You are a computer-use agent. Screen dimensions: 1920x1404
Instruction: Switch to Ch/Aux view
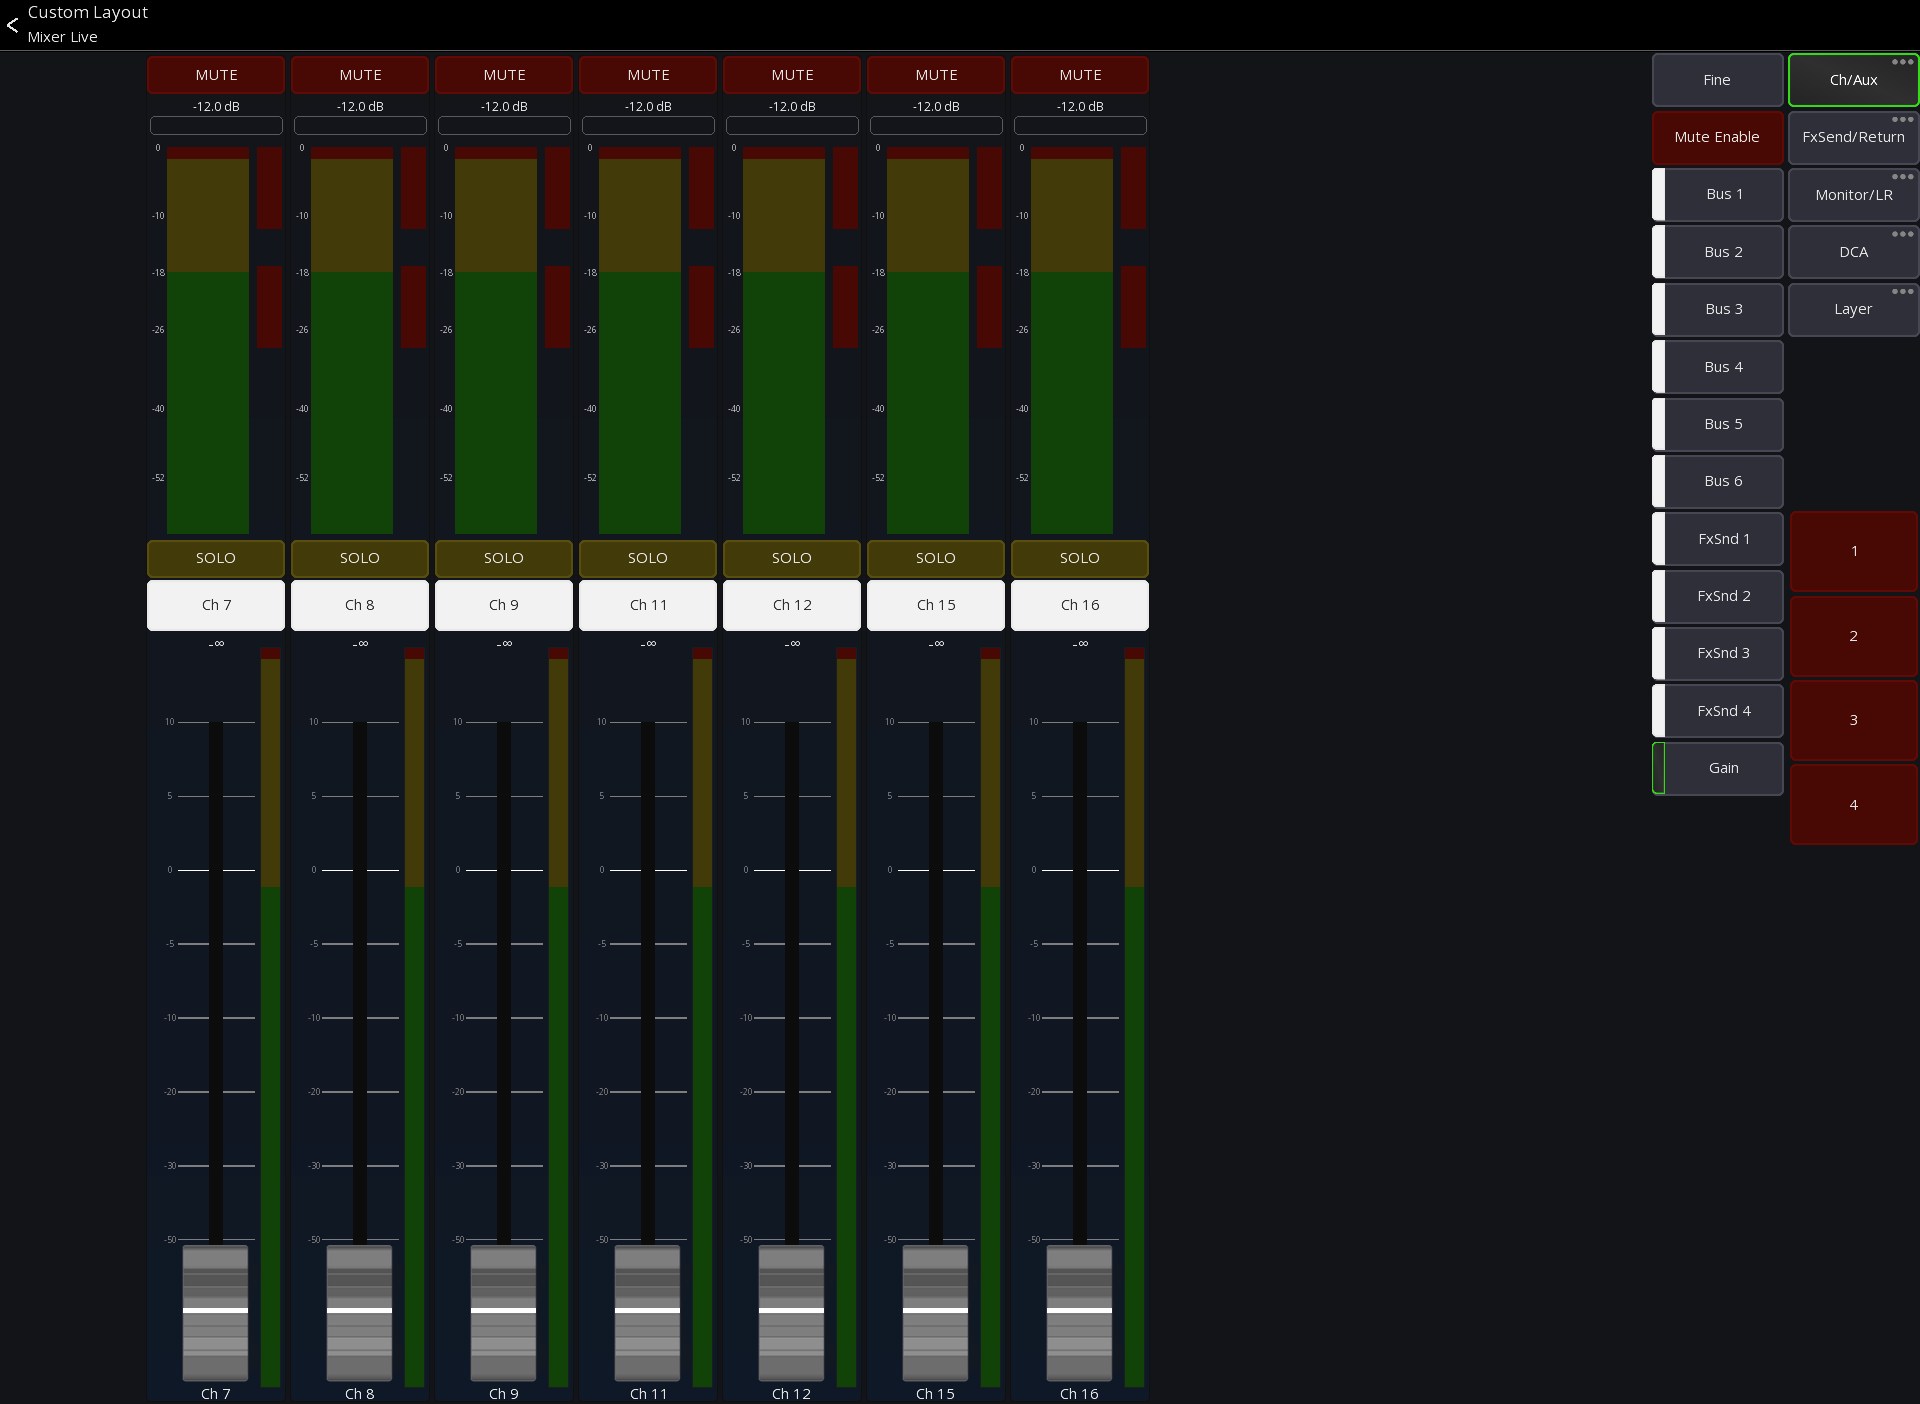tap(1853, 80)
